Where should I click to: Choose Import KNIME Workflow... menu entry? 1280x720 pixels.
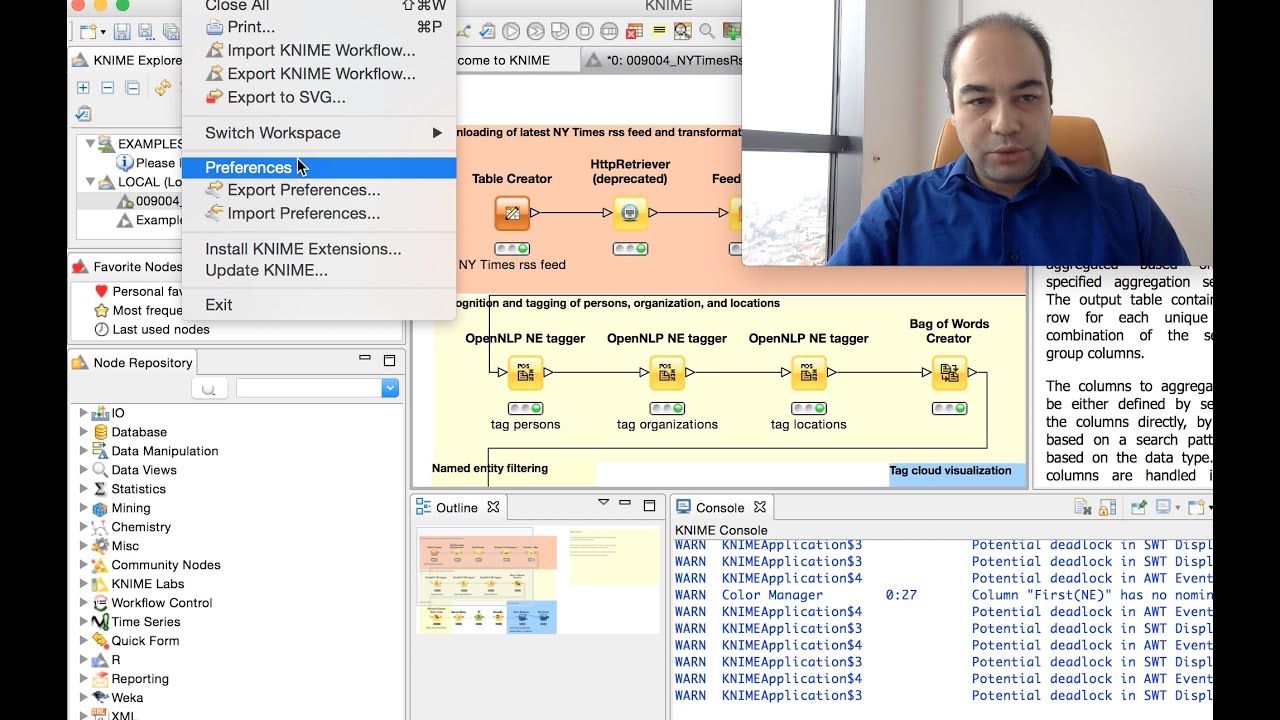coord(319,50)
